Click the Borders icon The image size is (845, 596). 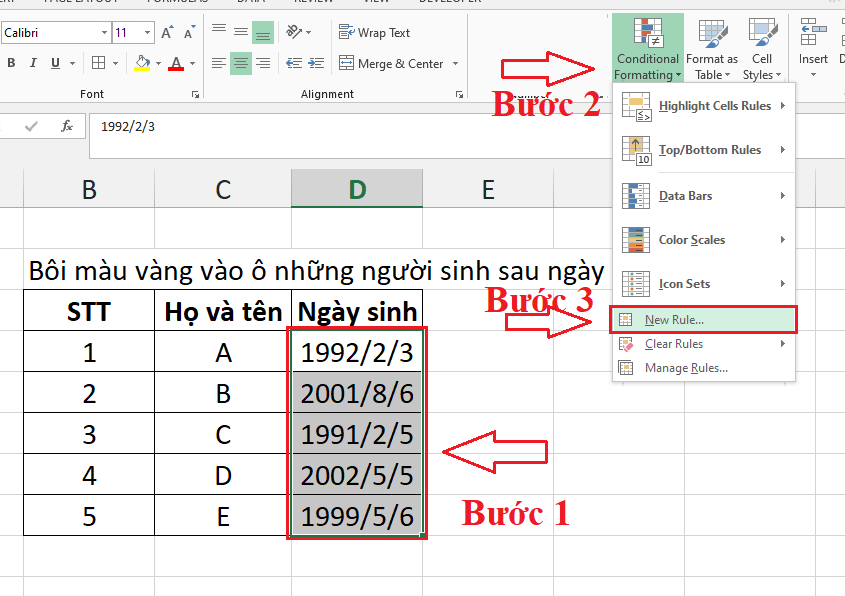tap(99, 63)
